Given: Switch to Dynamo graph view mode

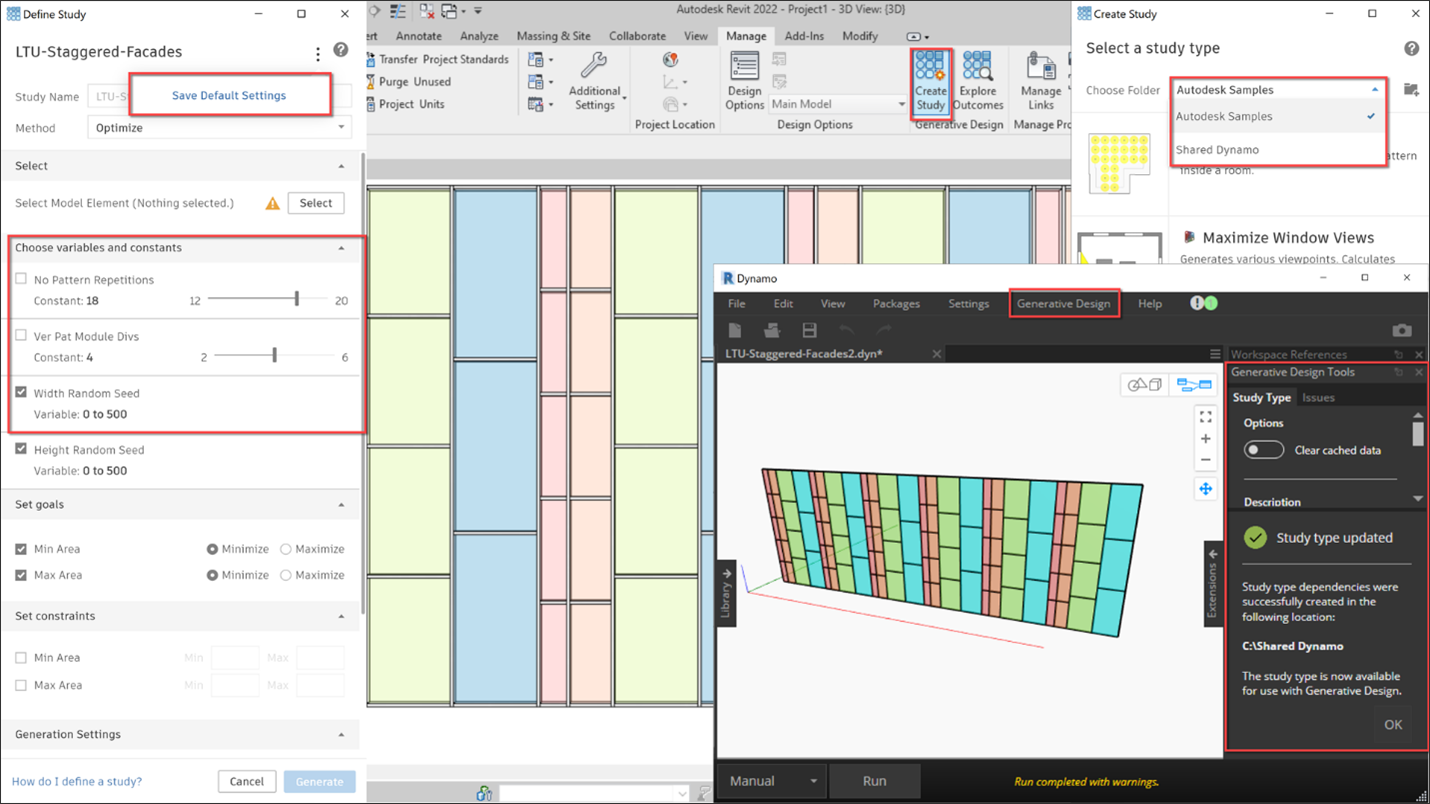Looking at the screenshot, I should point(1194,384).
